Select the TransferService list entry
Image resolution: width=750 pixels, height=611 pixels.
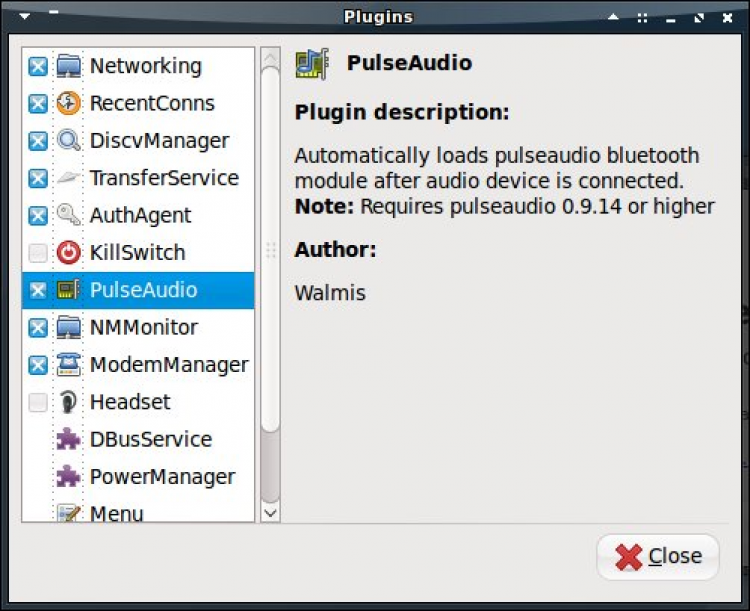point(164,178)
